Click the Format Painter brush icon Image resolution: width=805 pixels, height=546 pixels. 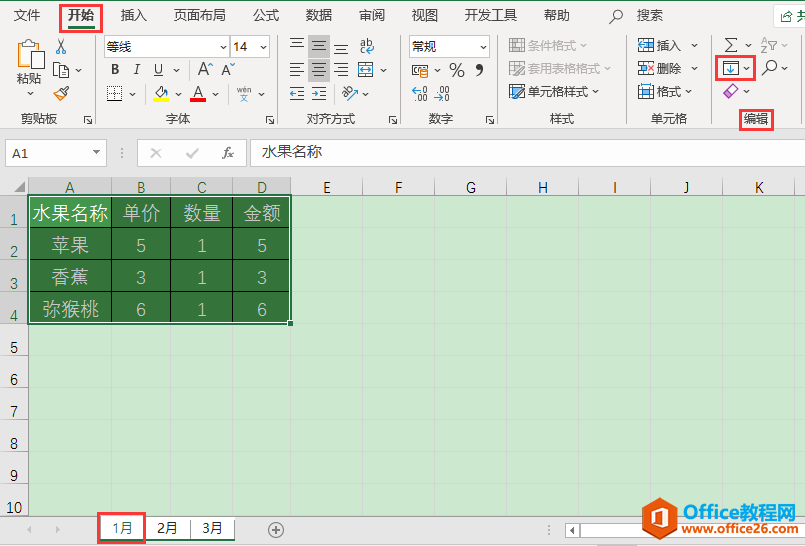pyautogui.click(x=62, y=93)
